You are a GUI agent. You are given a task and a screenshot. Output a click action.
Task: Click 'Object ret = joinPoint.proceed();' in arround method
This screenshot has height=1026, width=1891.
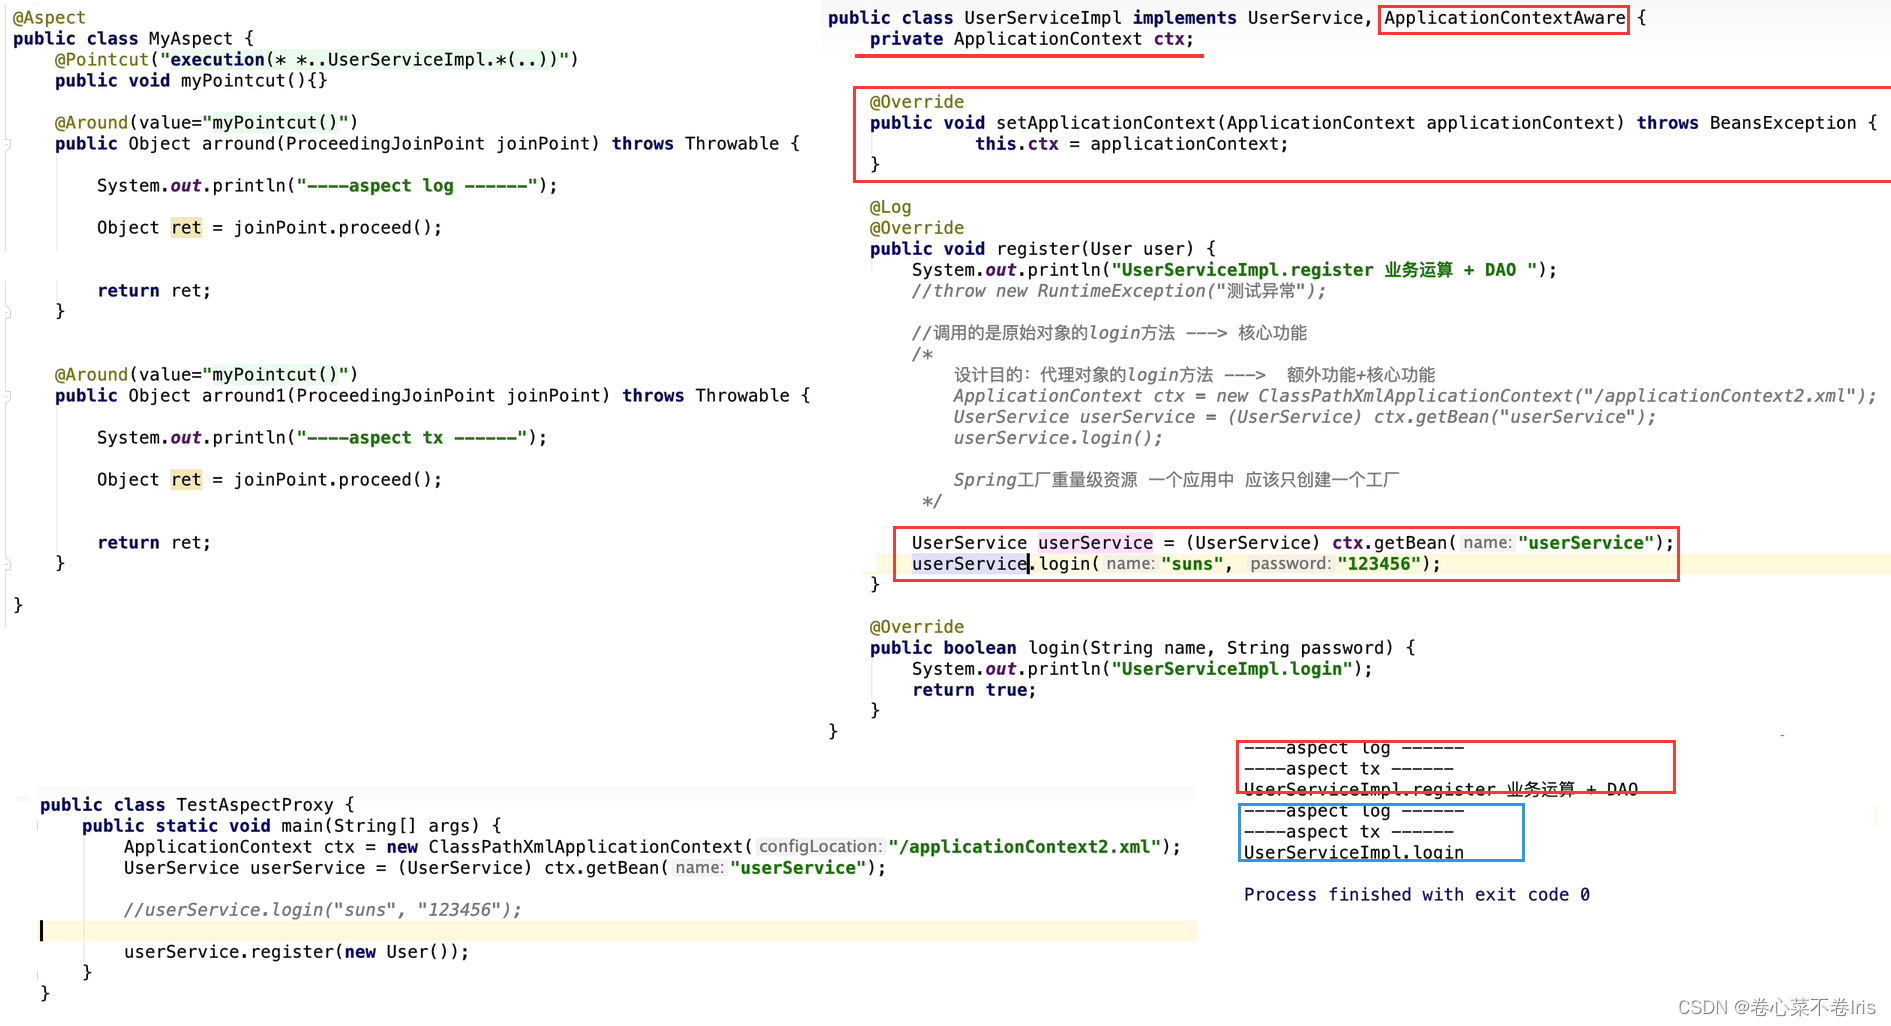point(269,228)
